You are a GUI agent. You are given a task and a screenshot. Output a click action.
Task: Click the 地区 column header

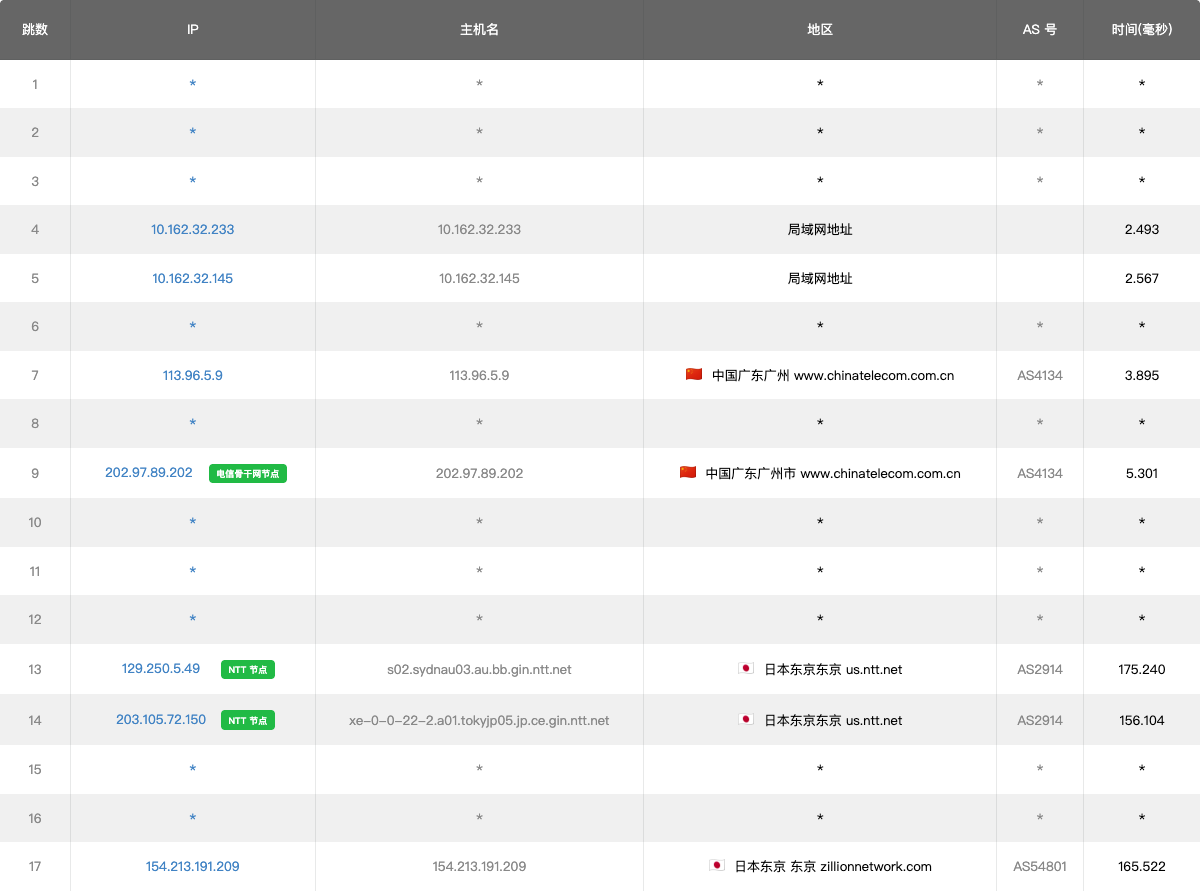(x=820, y=29)
